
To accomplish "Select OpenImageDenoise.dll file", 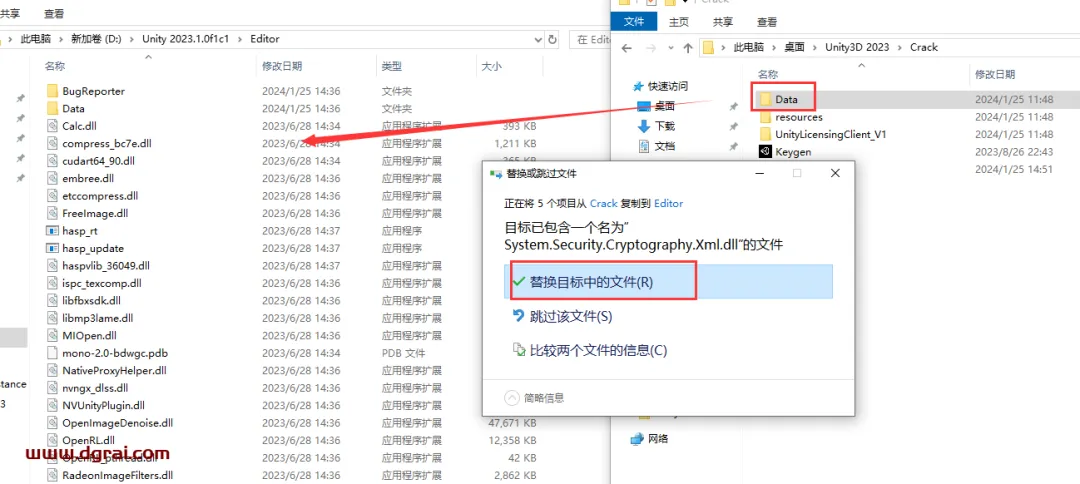I will point(118,423).
